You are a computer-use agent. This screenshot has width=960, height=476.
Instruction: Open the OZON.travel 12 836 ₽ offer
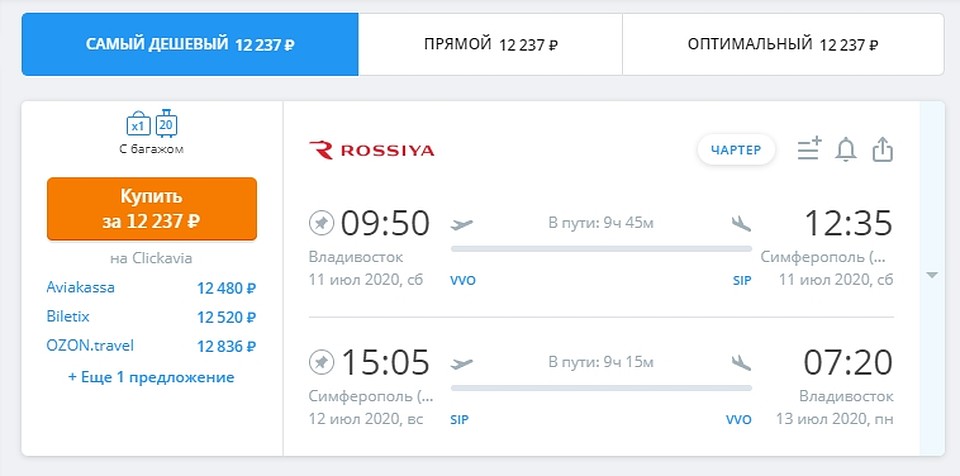[x=151, y=346]
